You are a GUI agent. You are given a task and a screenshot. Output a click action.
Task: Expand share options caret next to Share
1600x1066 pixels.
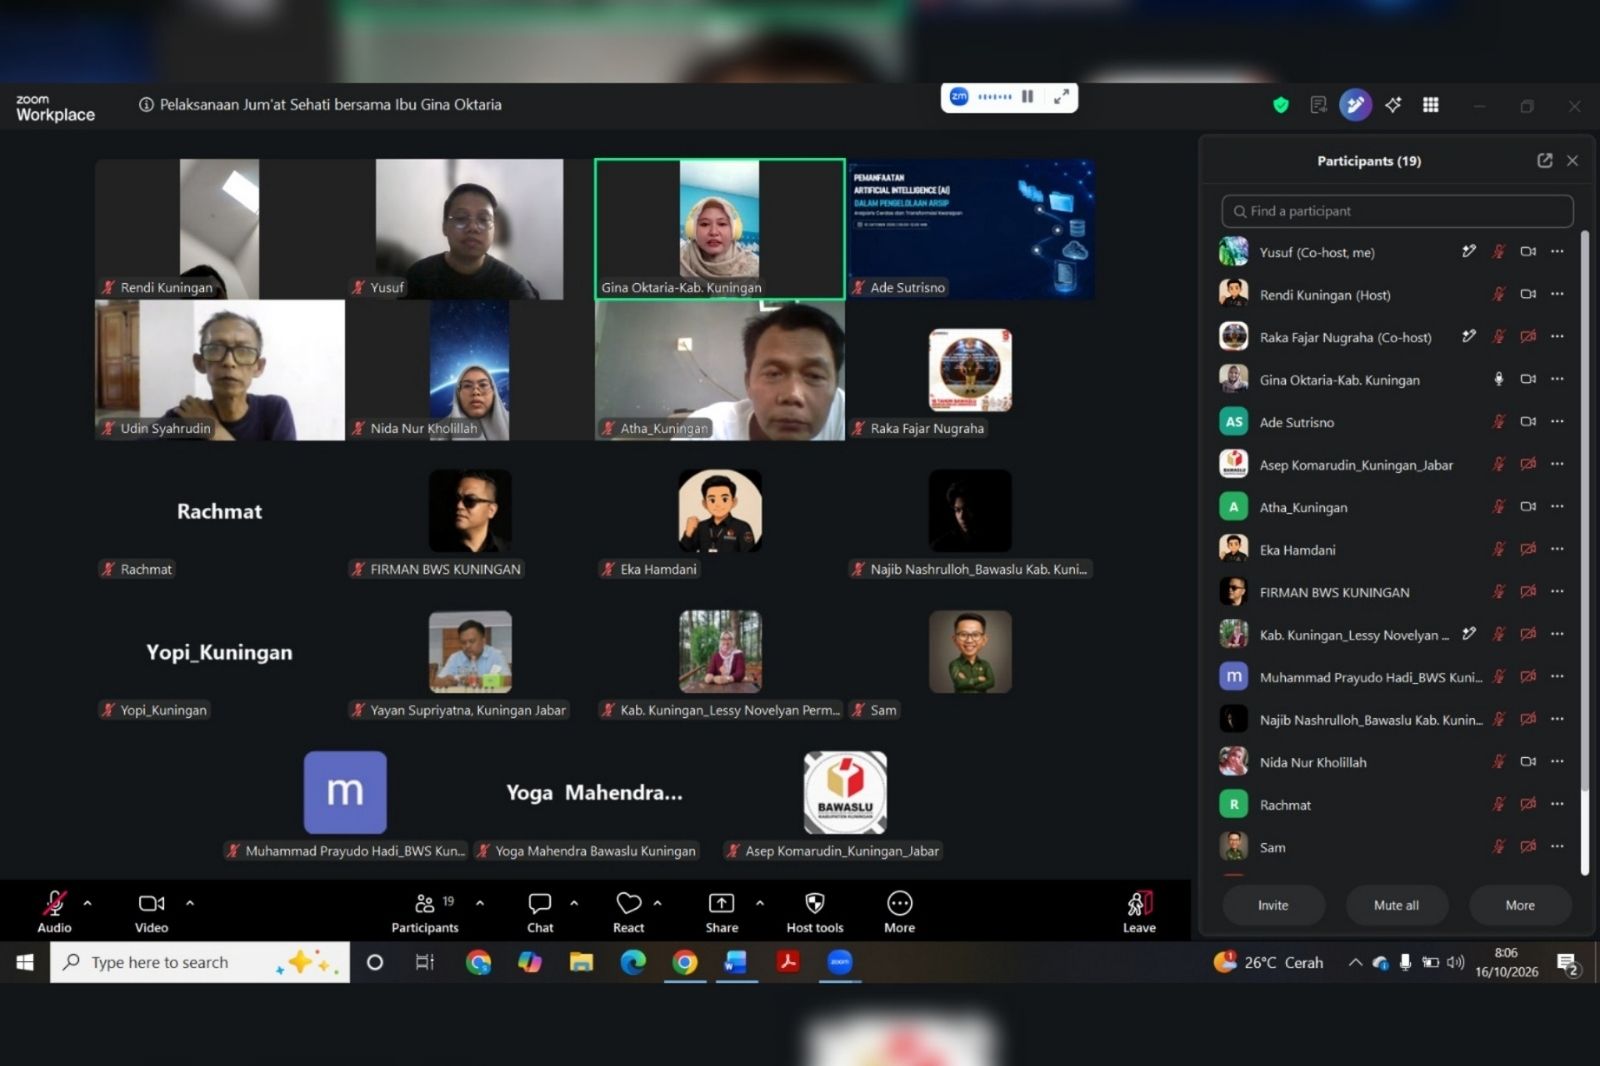pyautogui.click(x=760, y=903)
